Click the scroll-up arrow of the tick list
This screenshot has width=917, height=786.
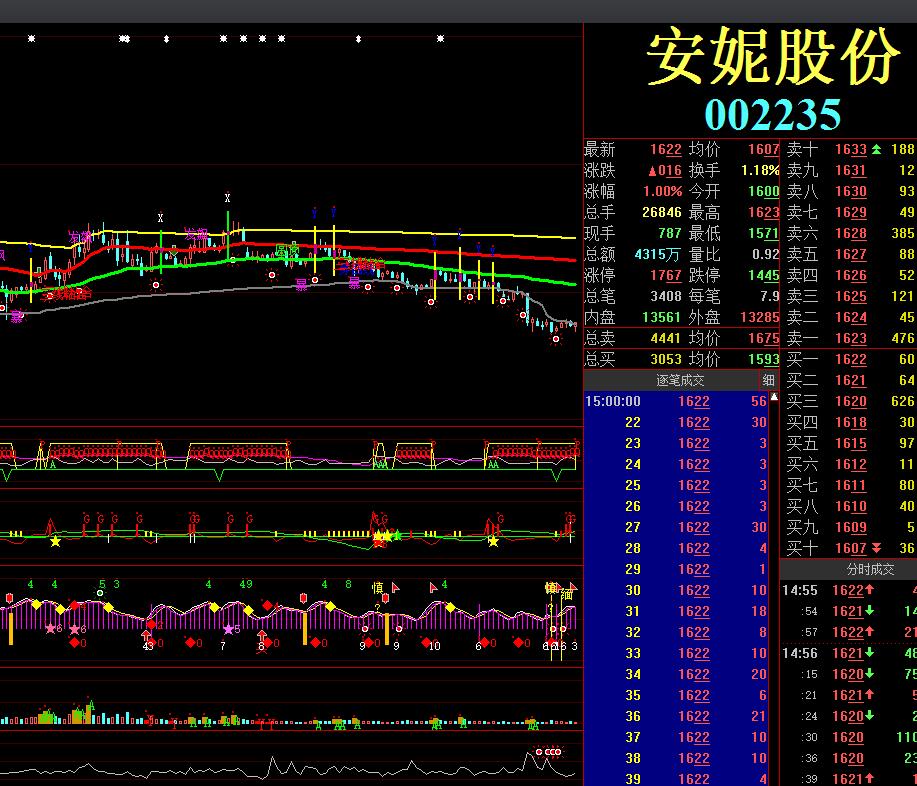pyautogui.click(x=774, y=397)
